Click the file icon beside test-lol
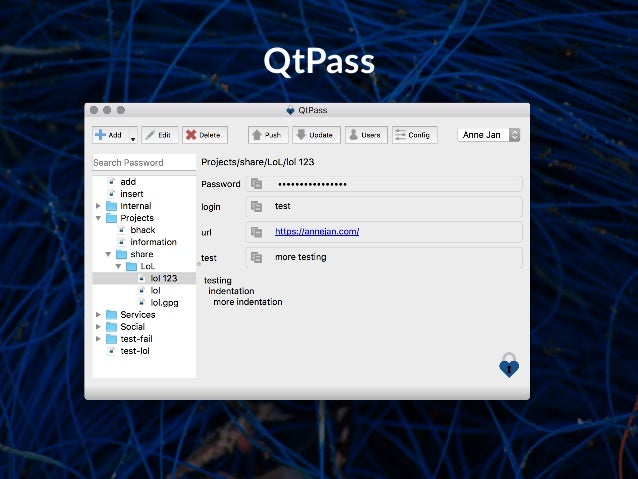 111,351
